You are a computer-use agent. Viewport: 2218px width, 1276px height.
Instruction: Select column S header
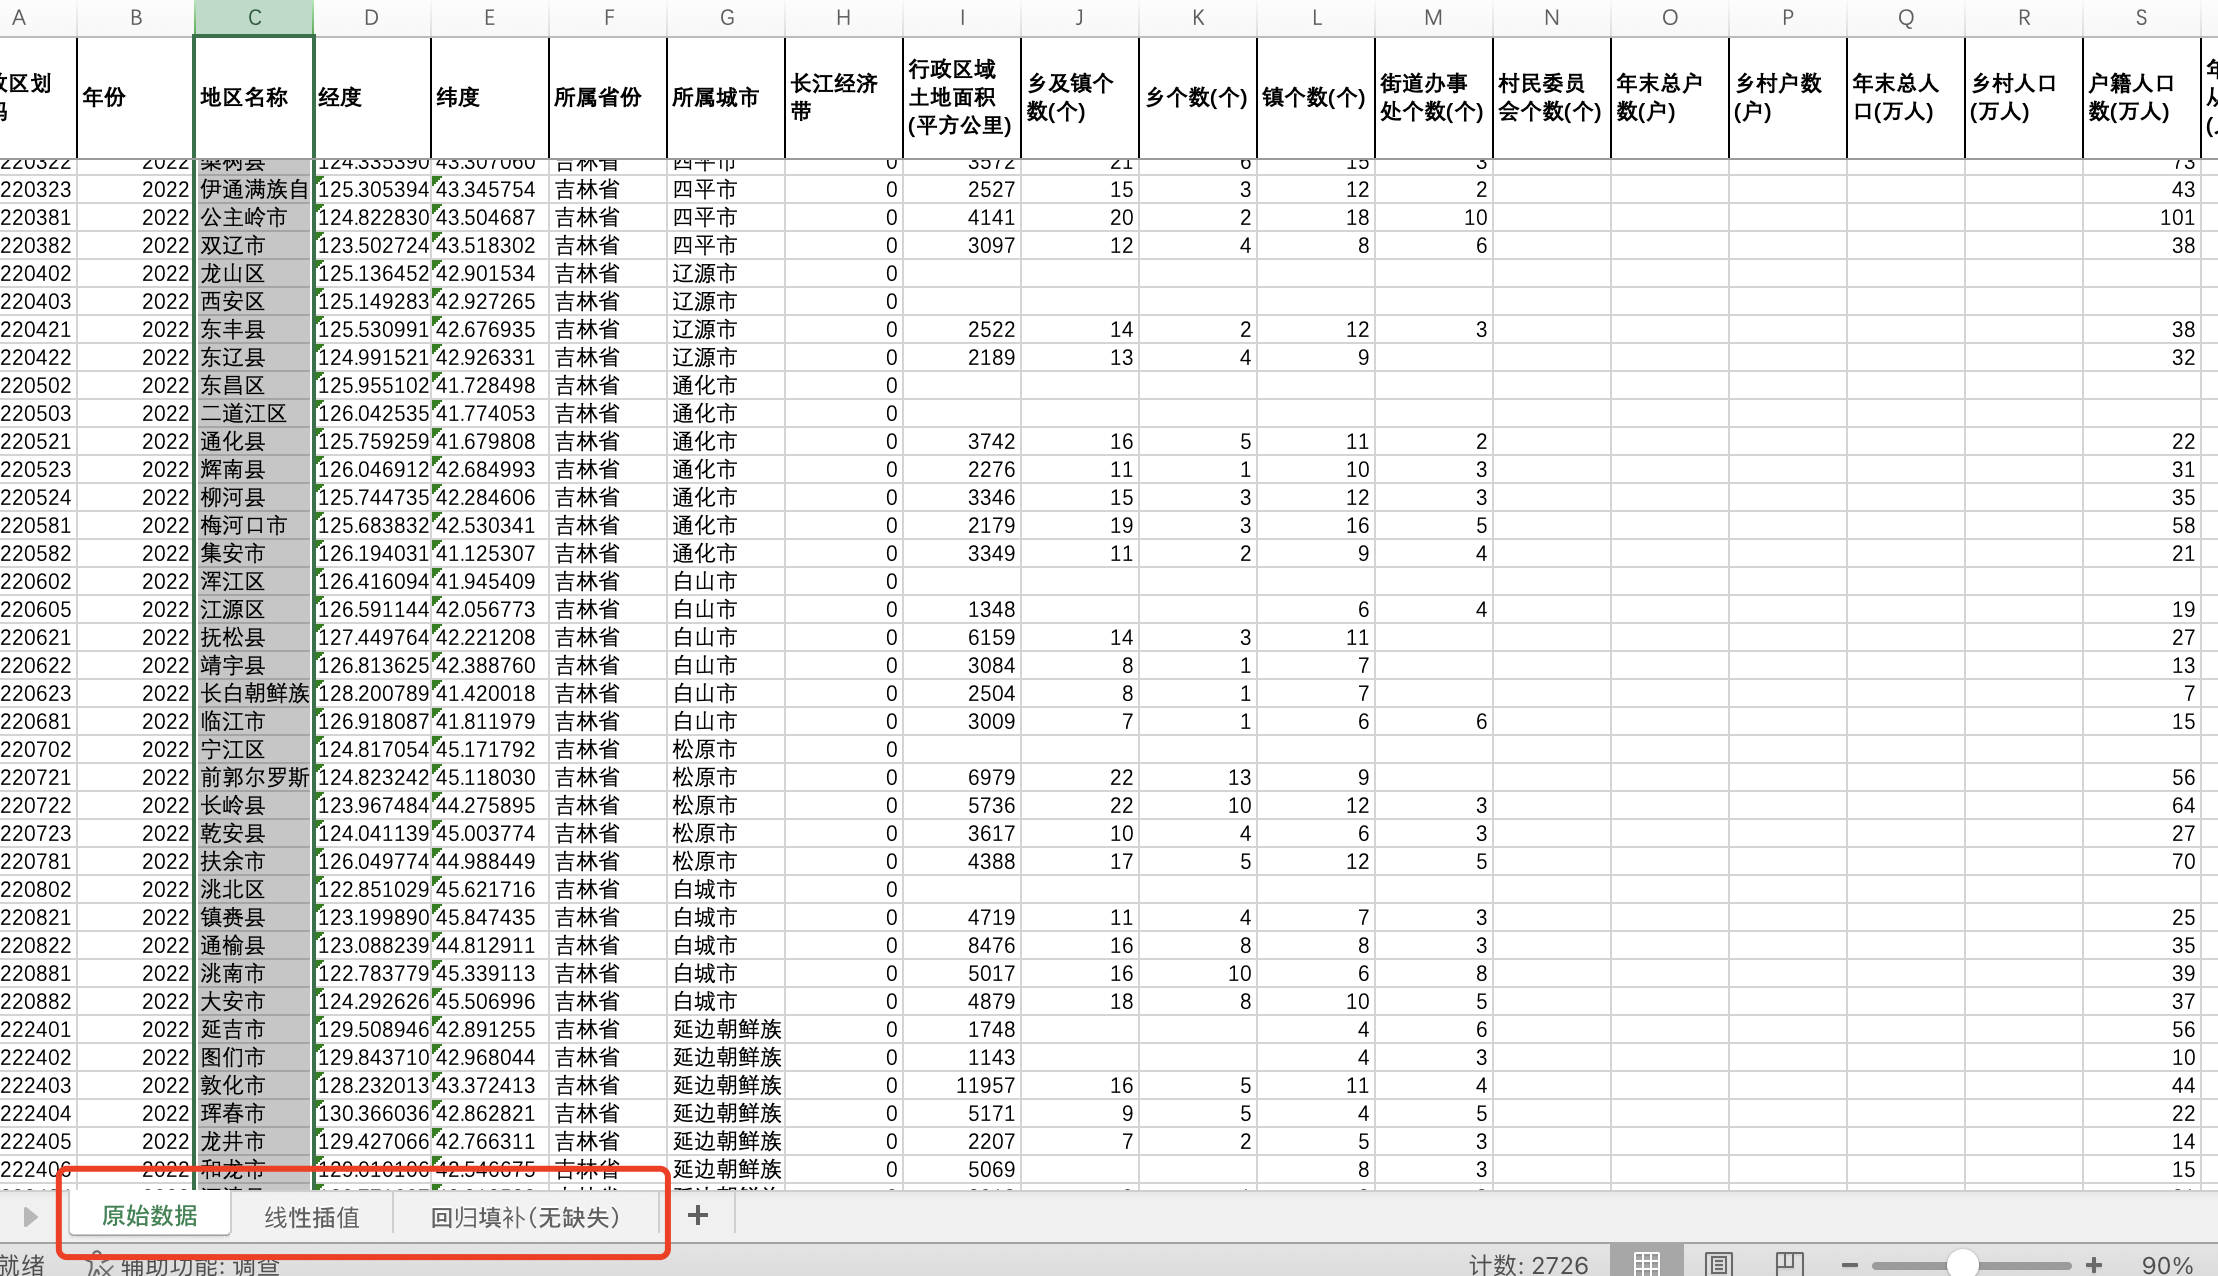[x=2141, y=17]
